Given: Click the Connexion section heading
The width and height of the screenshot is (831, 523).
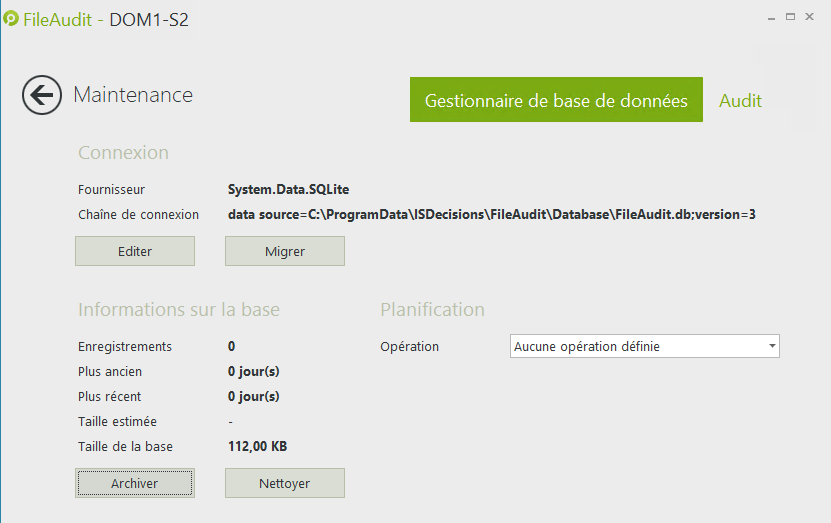Looking at the screenshot, I should (x=123, y=153).
